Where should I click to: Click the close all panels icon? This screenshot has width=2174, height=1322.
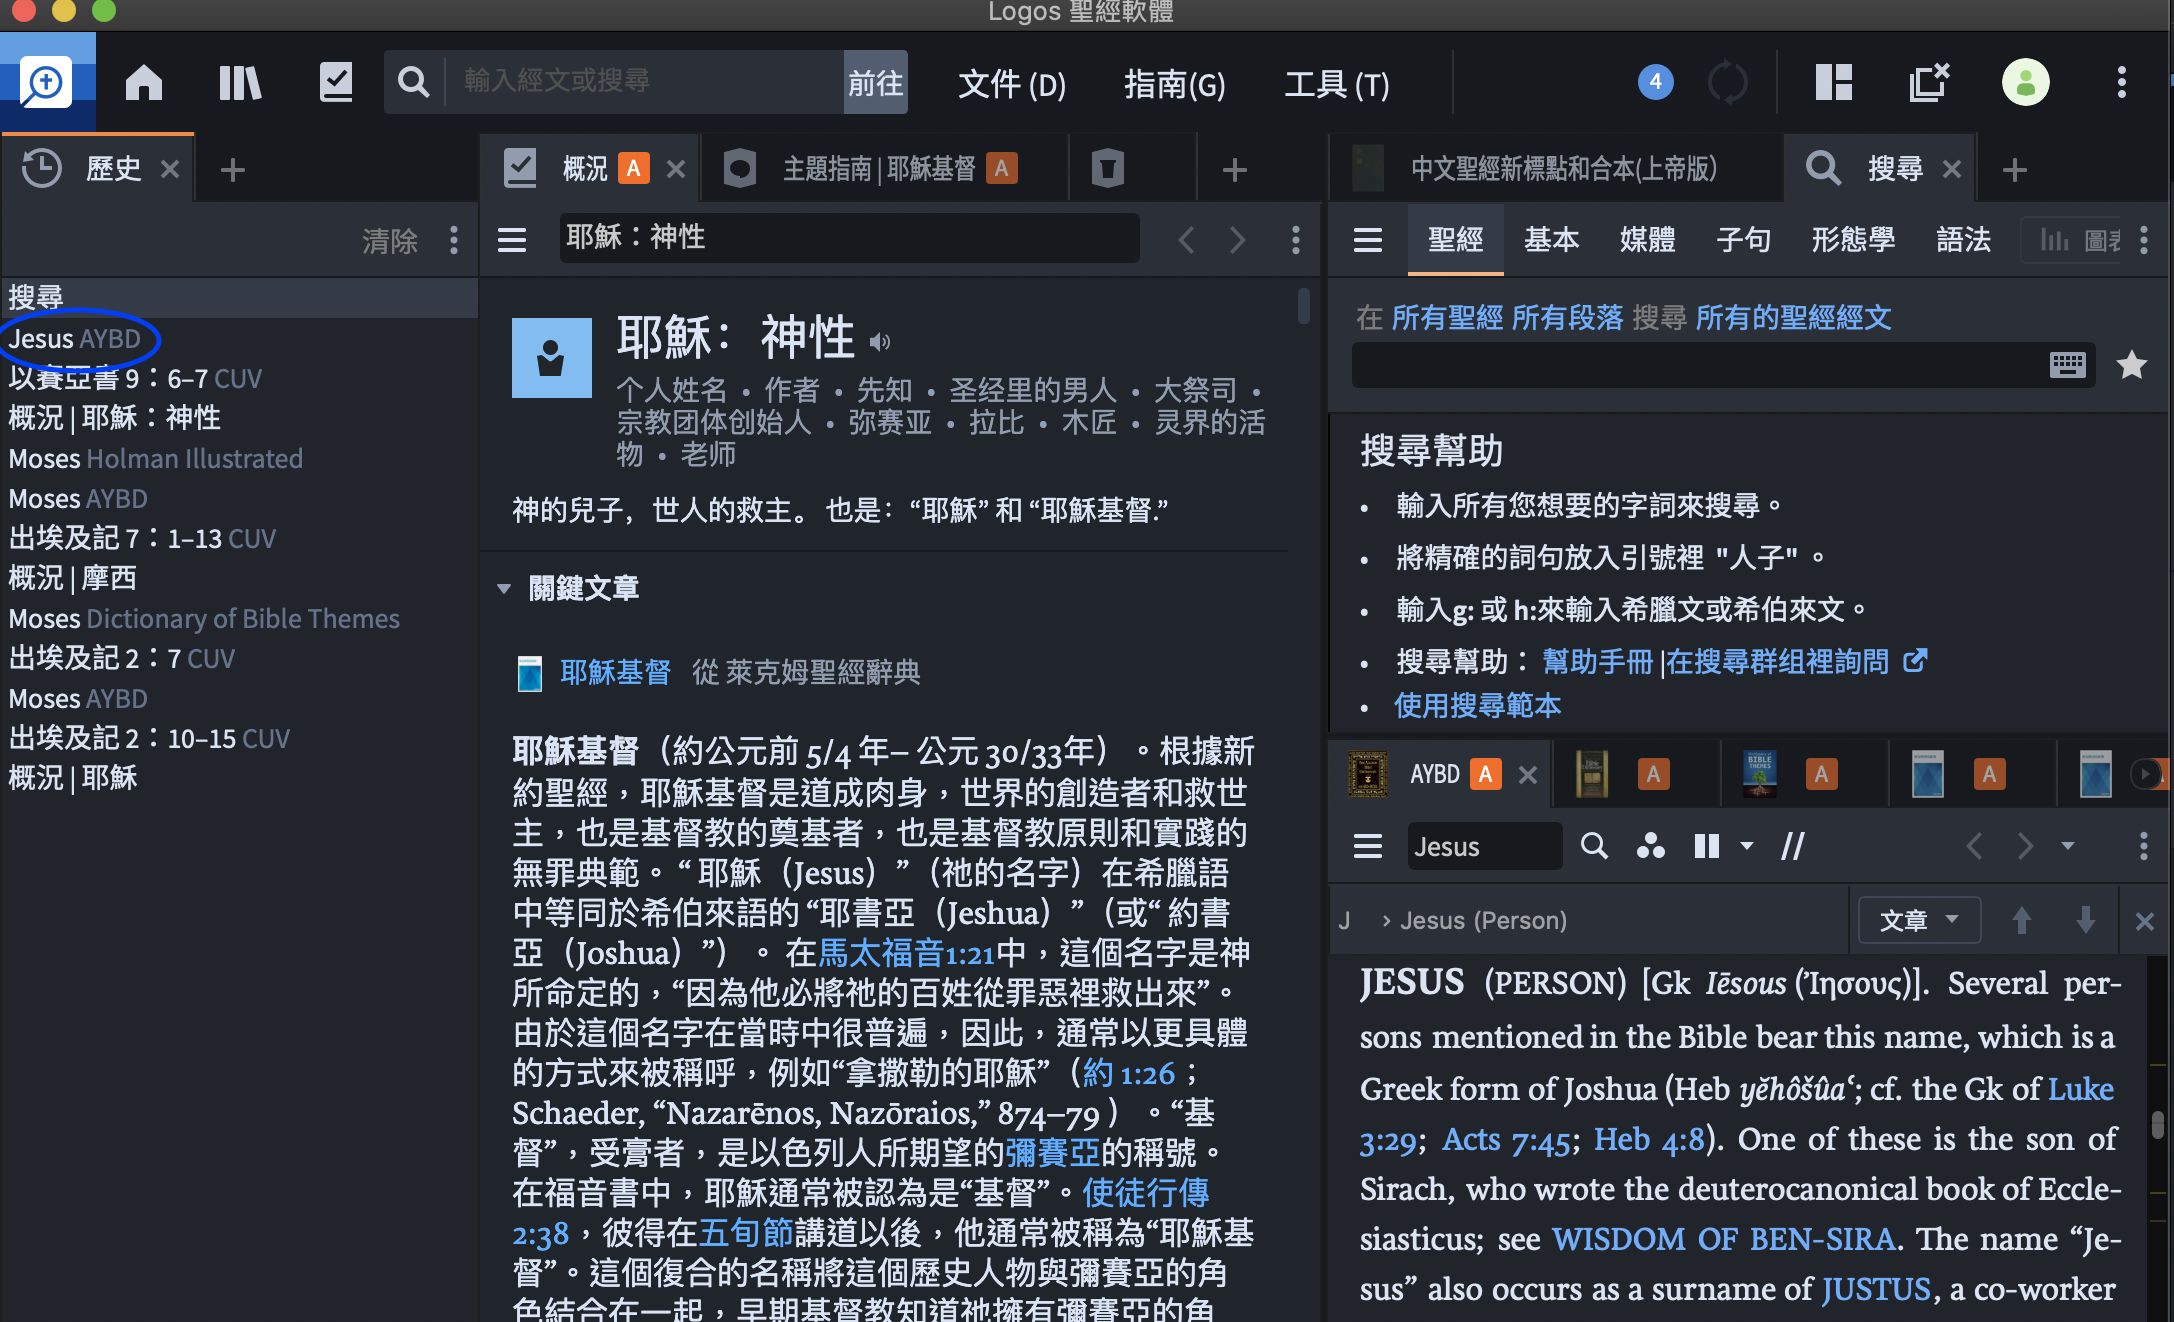pyautogui.click(x=1929, y=82)
